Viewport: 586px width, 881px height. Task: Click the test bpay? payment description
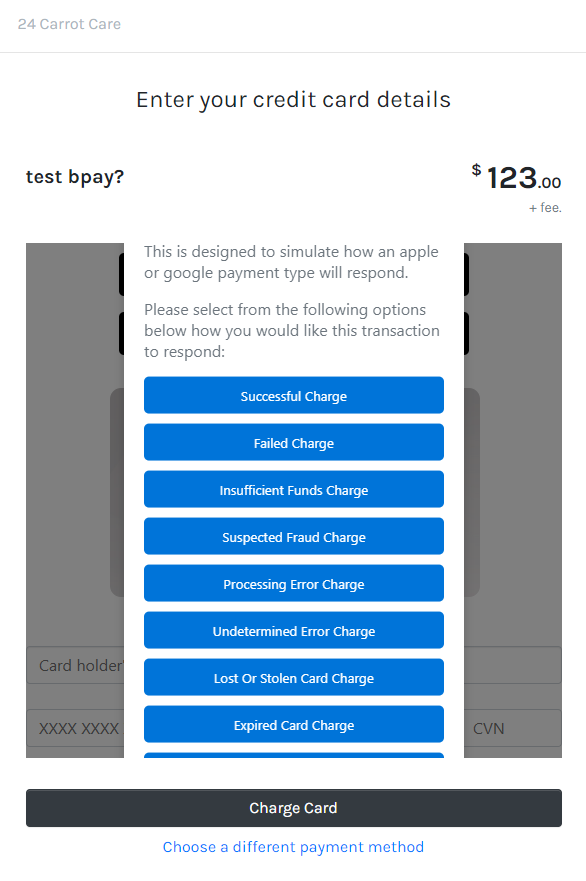point(75,176)
